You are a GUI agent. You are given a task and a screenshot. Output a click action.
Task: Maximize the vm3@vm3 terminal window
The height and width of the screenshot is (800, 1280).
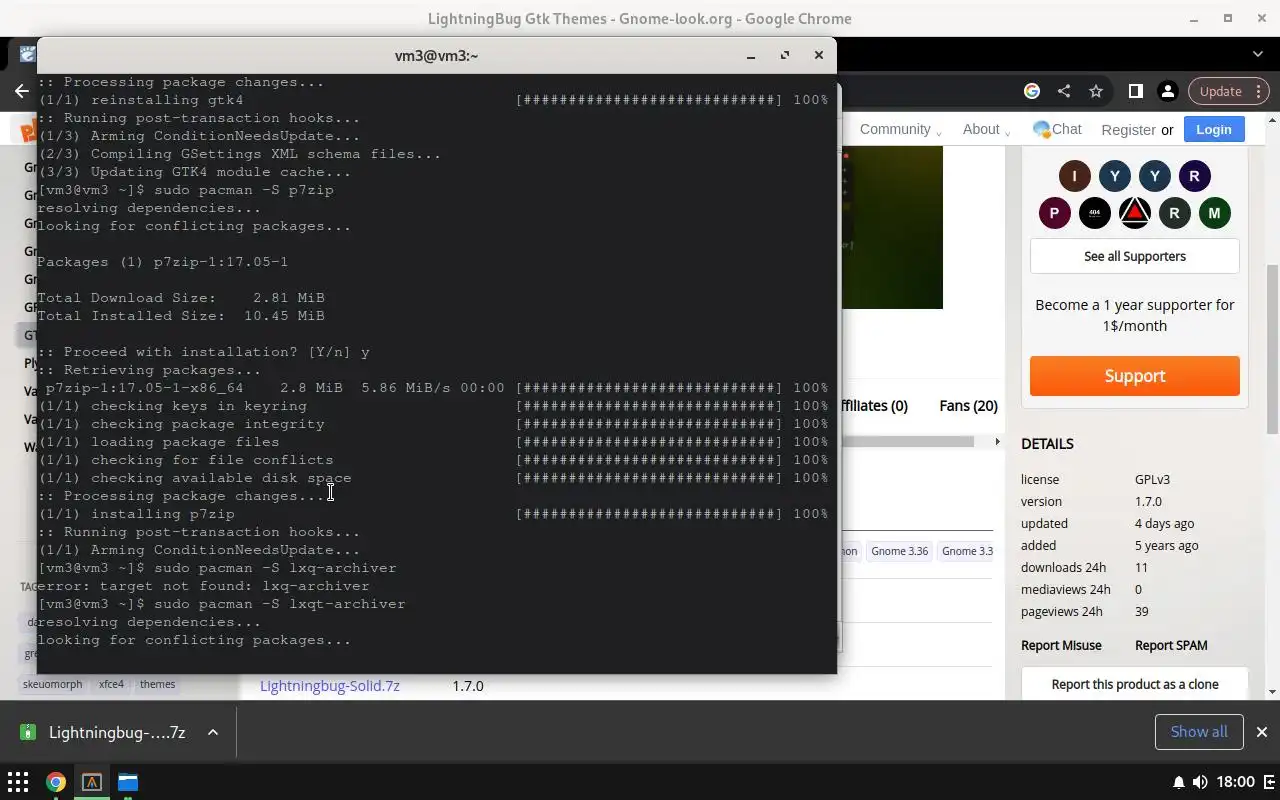click(x=785, y=56)
